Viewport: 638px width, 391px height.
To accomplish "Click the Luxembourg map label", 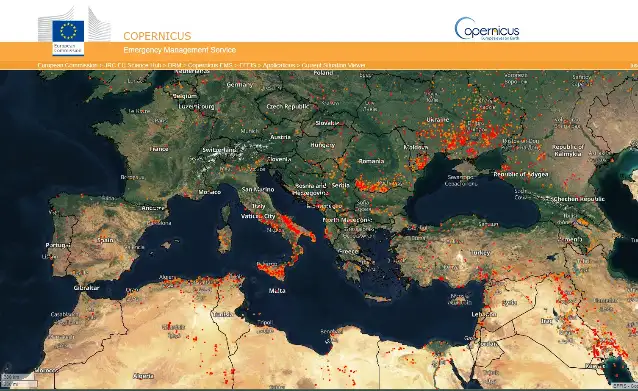I will pos(196,107).
